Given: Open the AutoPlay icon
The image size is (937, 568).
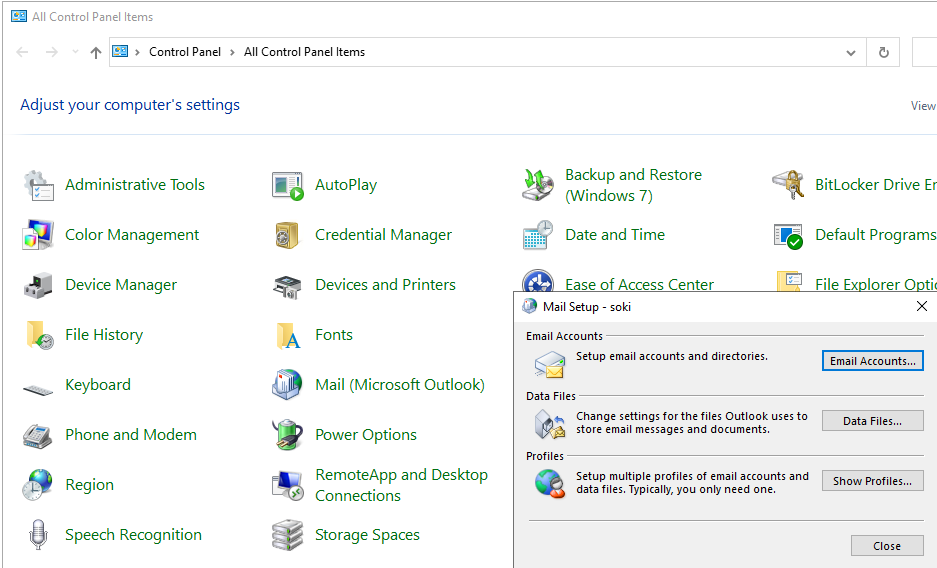Looking at the screenshot, I should (287, 185).
